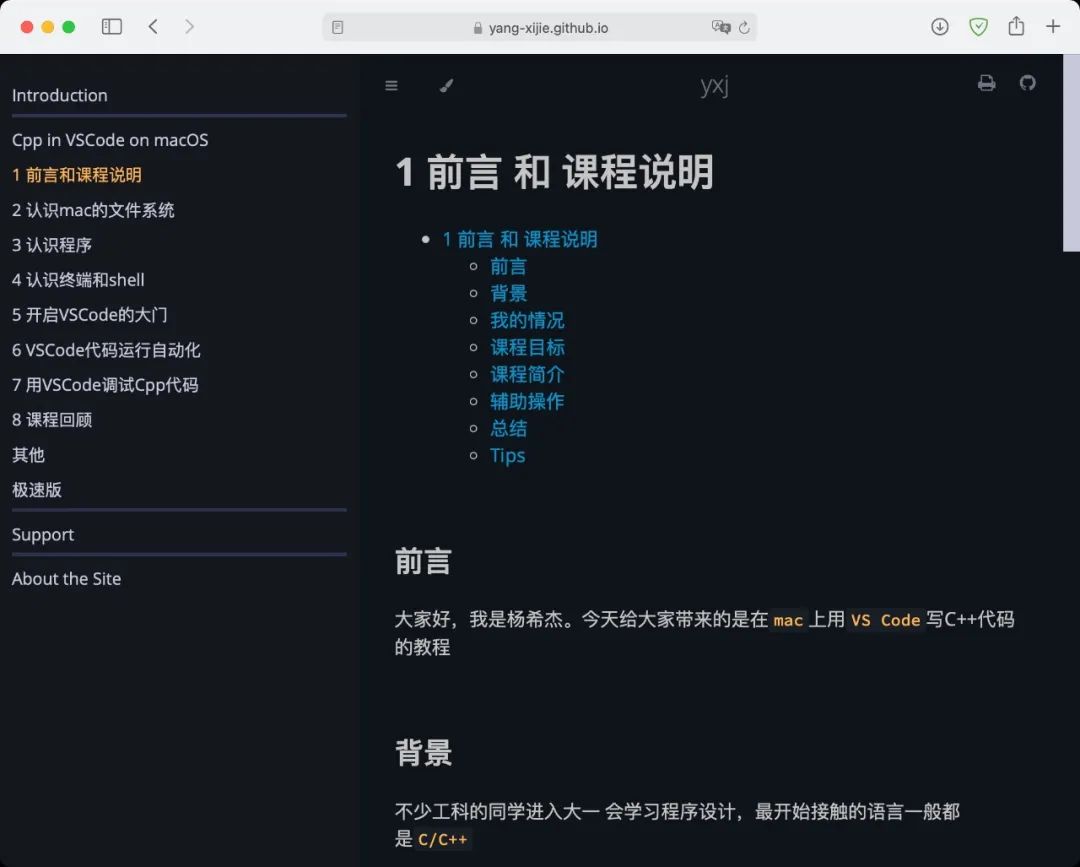Open chapter 2 认识mac的文件系统

click(x=93, y=210)
